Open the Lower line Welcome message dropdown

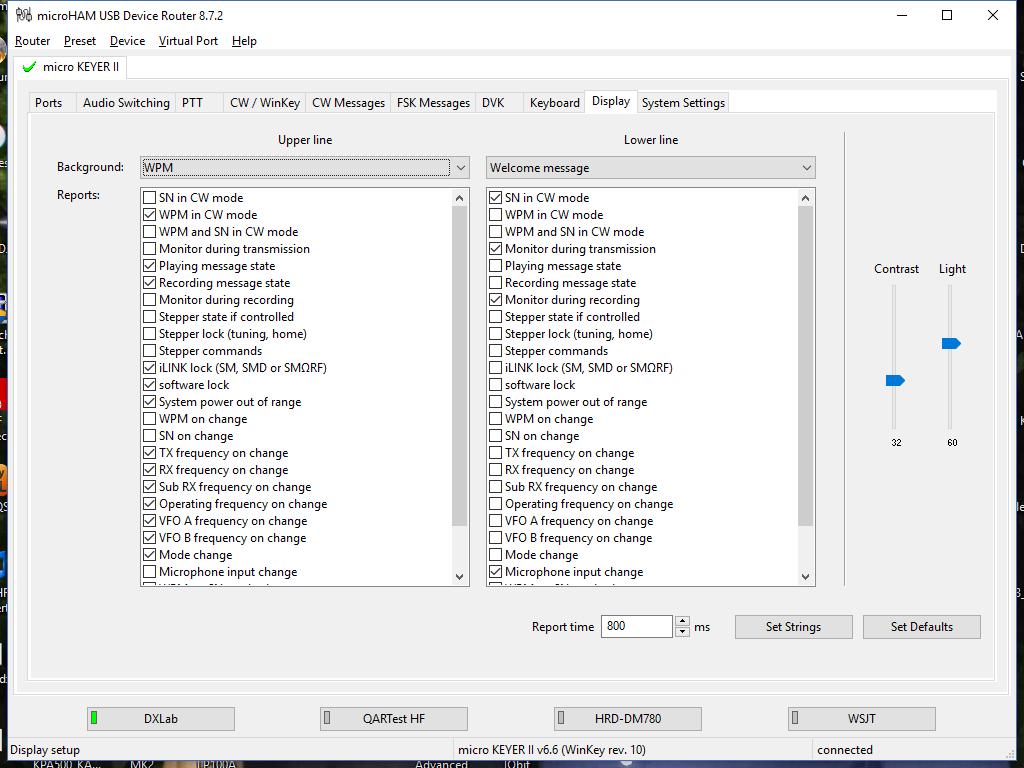pos(806,167)
